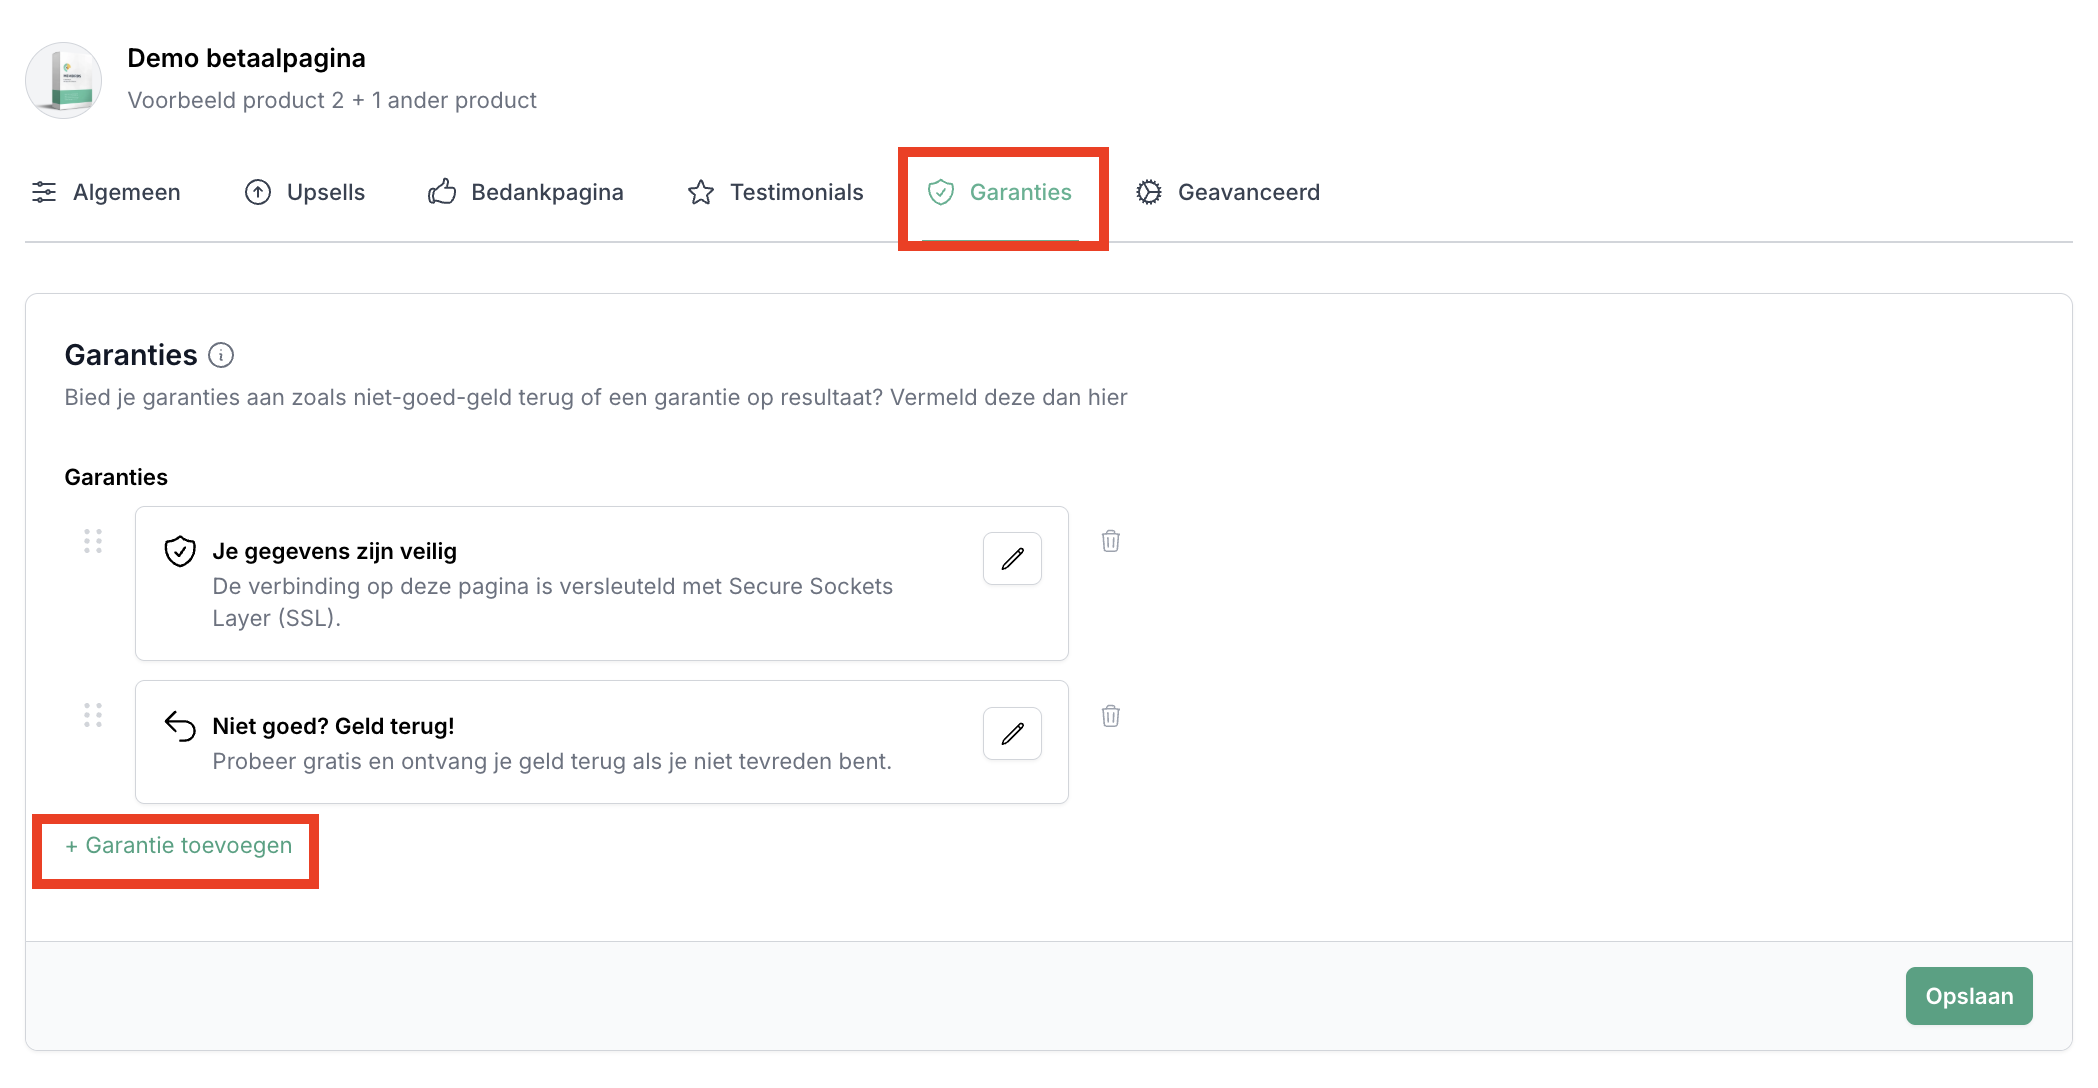The height and width of the screenshot is (1088, 2098).
Task: Edit the 'Je gegevens zijn veilig' guarantee
Action: (x=1012, y=558)
